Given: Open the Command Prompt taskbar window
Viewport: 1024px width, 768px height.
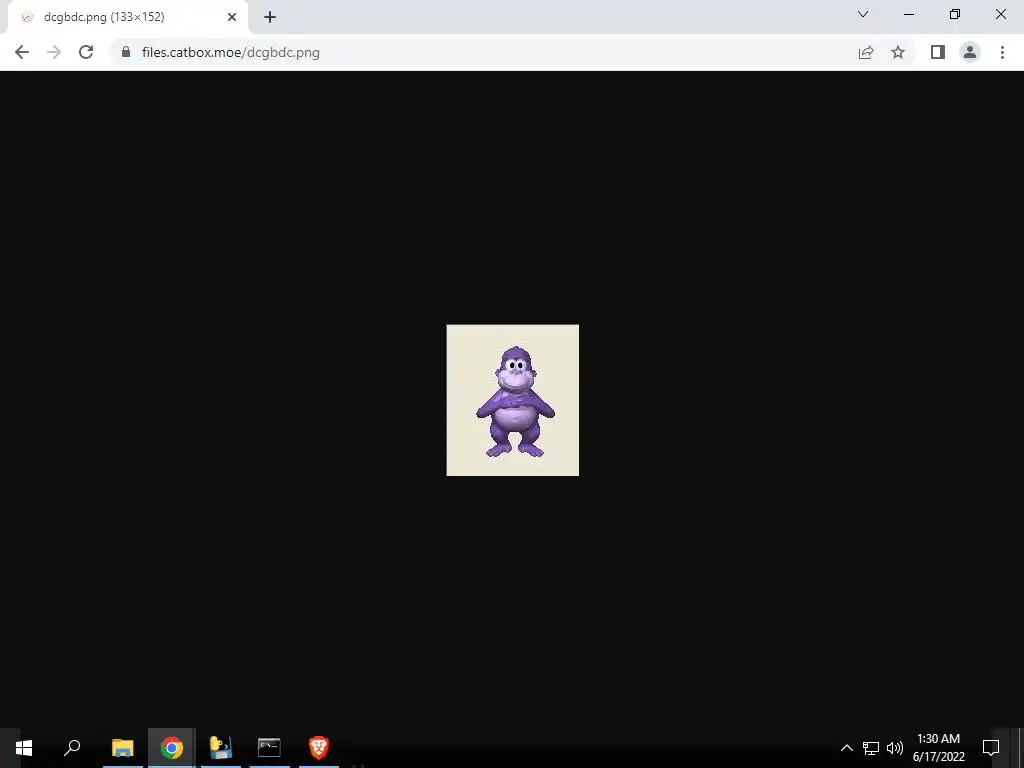Looking at the screenshot, I should click(x=269, y=748).
